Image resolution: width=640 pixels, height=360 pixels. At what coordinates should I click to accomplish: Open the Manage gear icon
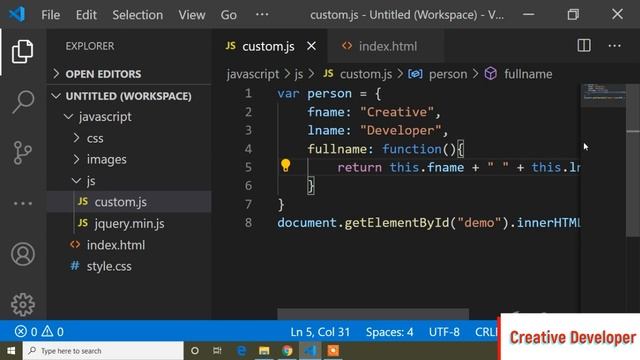coord(22,304)
